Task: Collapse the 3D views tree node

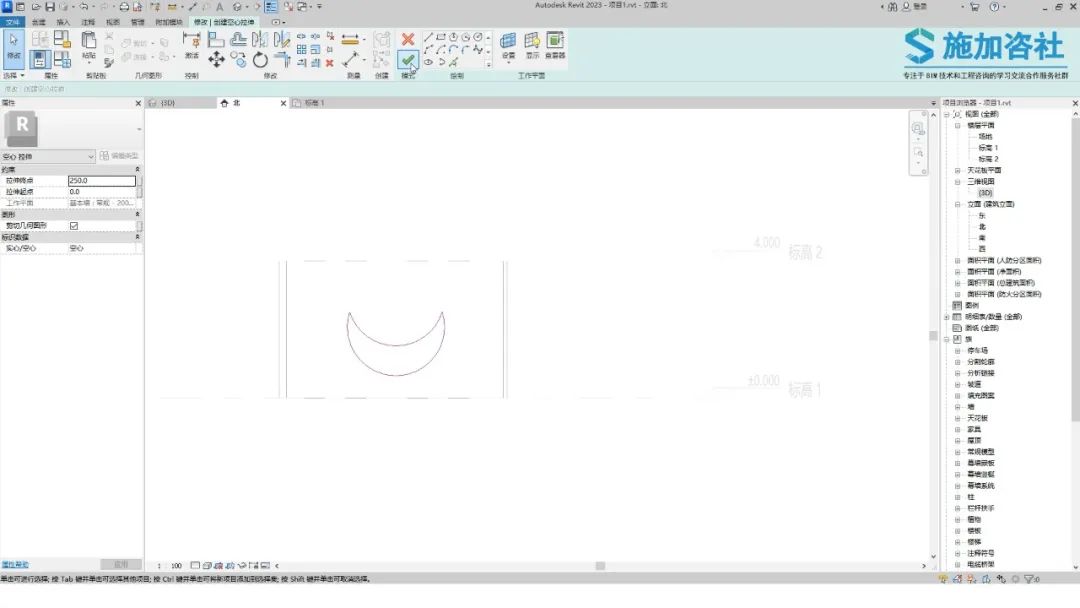Action: [957, 182]
